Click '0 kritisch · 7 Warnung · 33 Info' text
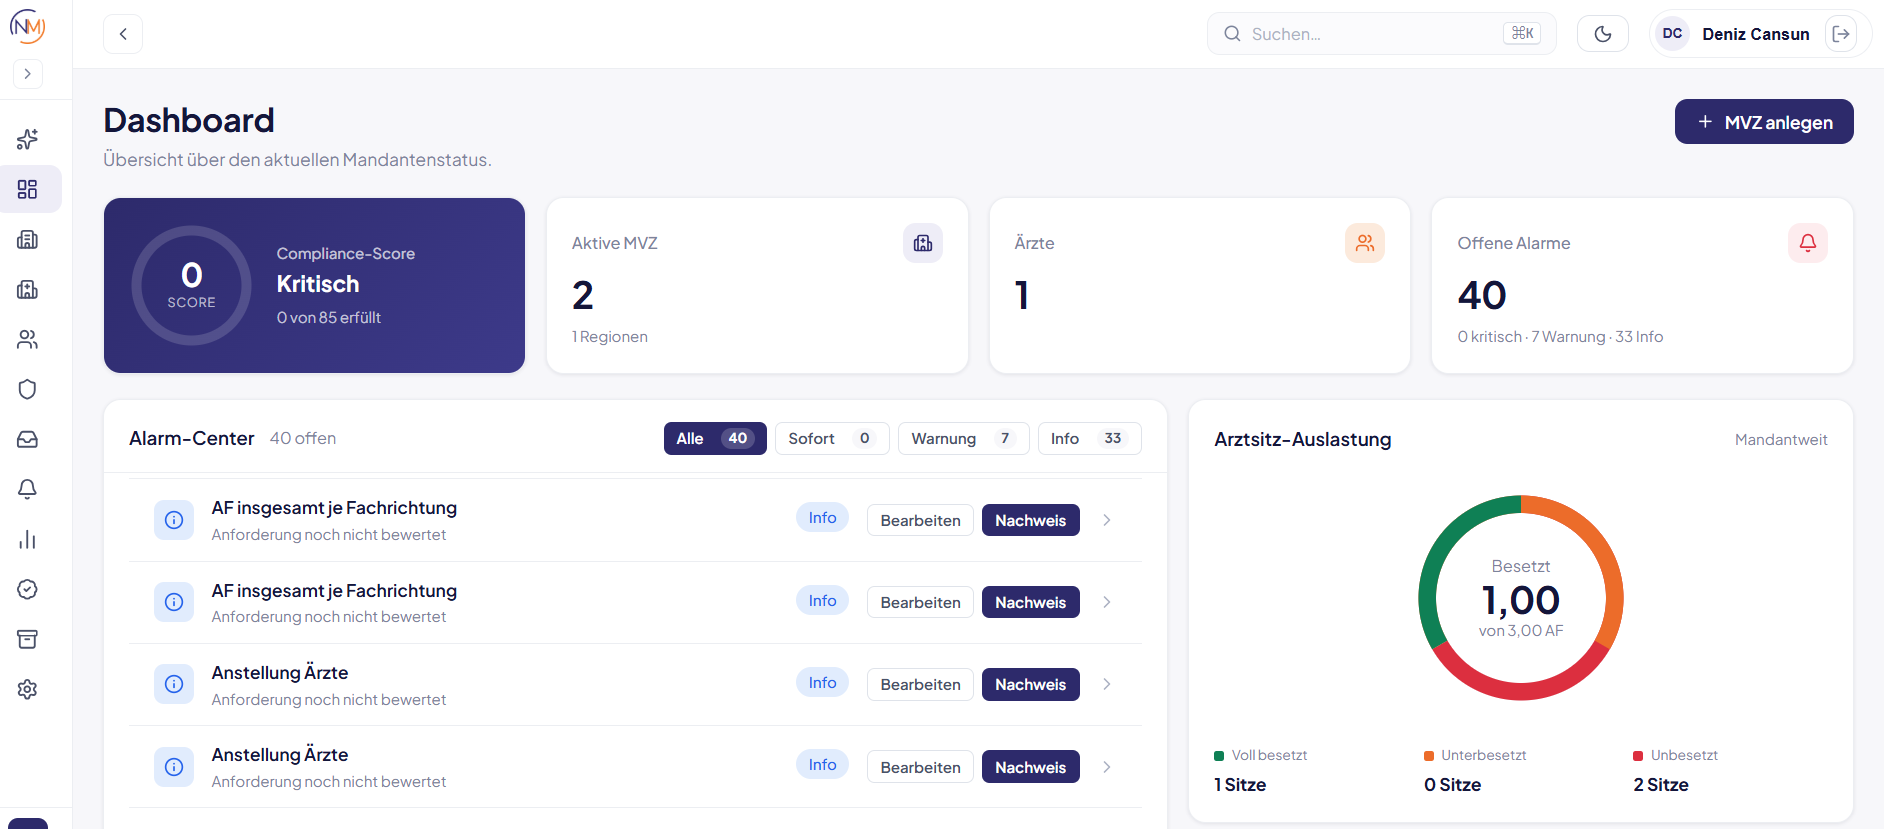Image resolution: width=1884 pixels, height=829 pixels. tap(1560, 337)
